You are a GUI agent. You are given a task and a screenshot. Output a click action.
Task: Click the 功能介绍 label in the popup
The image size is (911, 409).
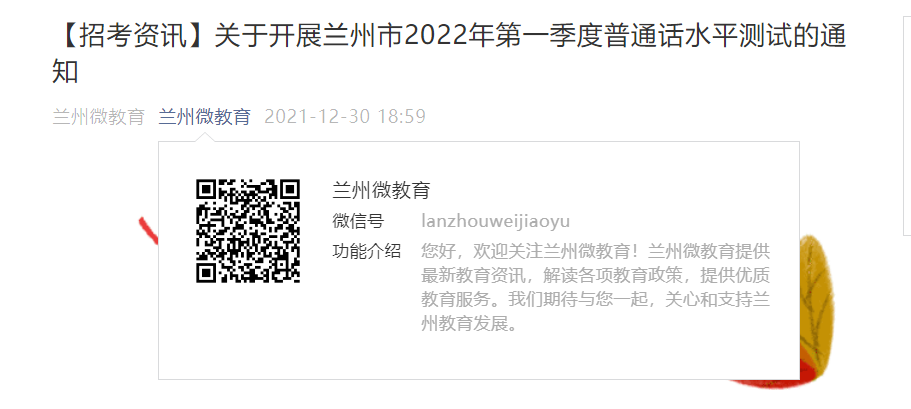[x=367, y=251]
